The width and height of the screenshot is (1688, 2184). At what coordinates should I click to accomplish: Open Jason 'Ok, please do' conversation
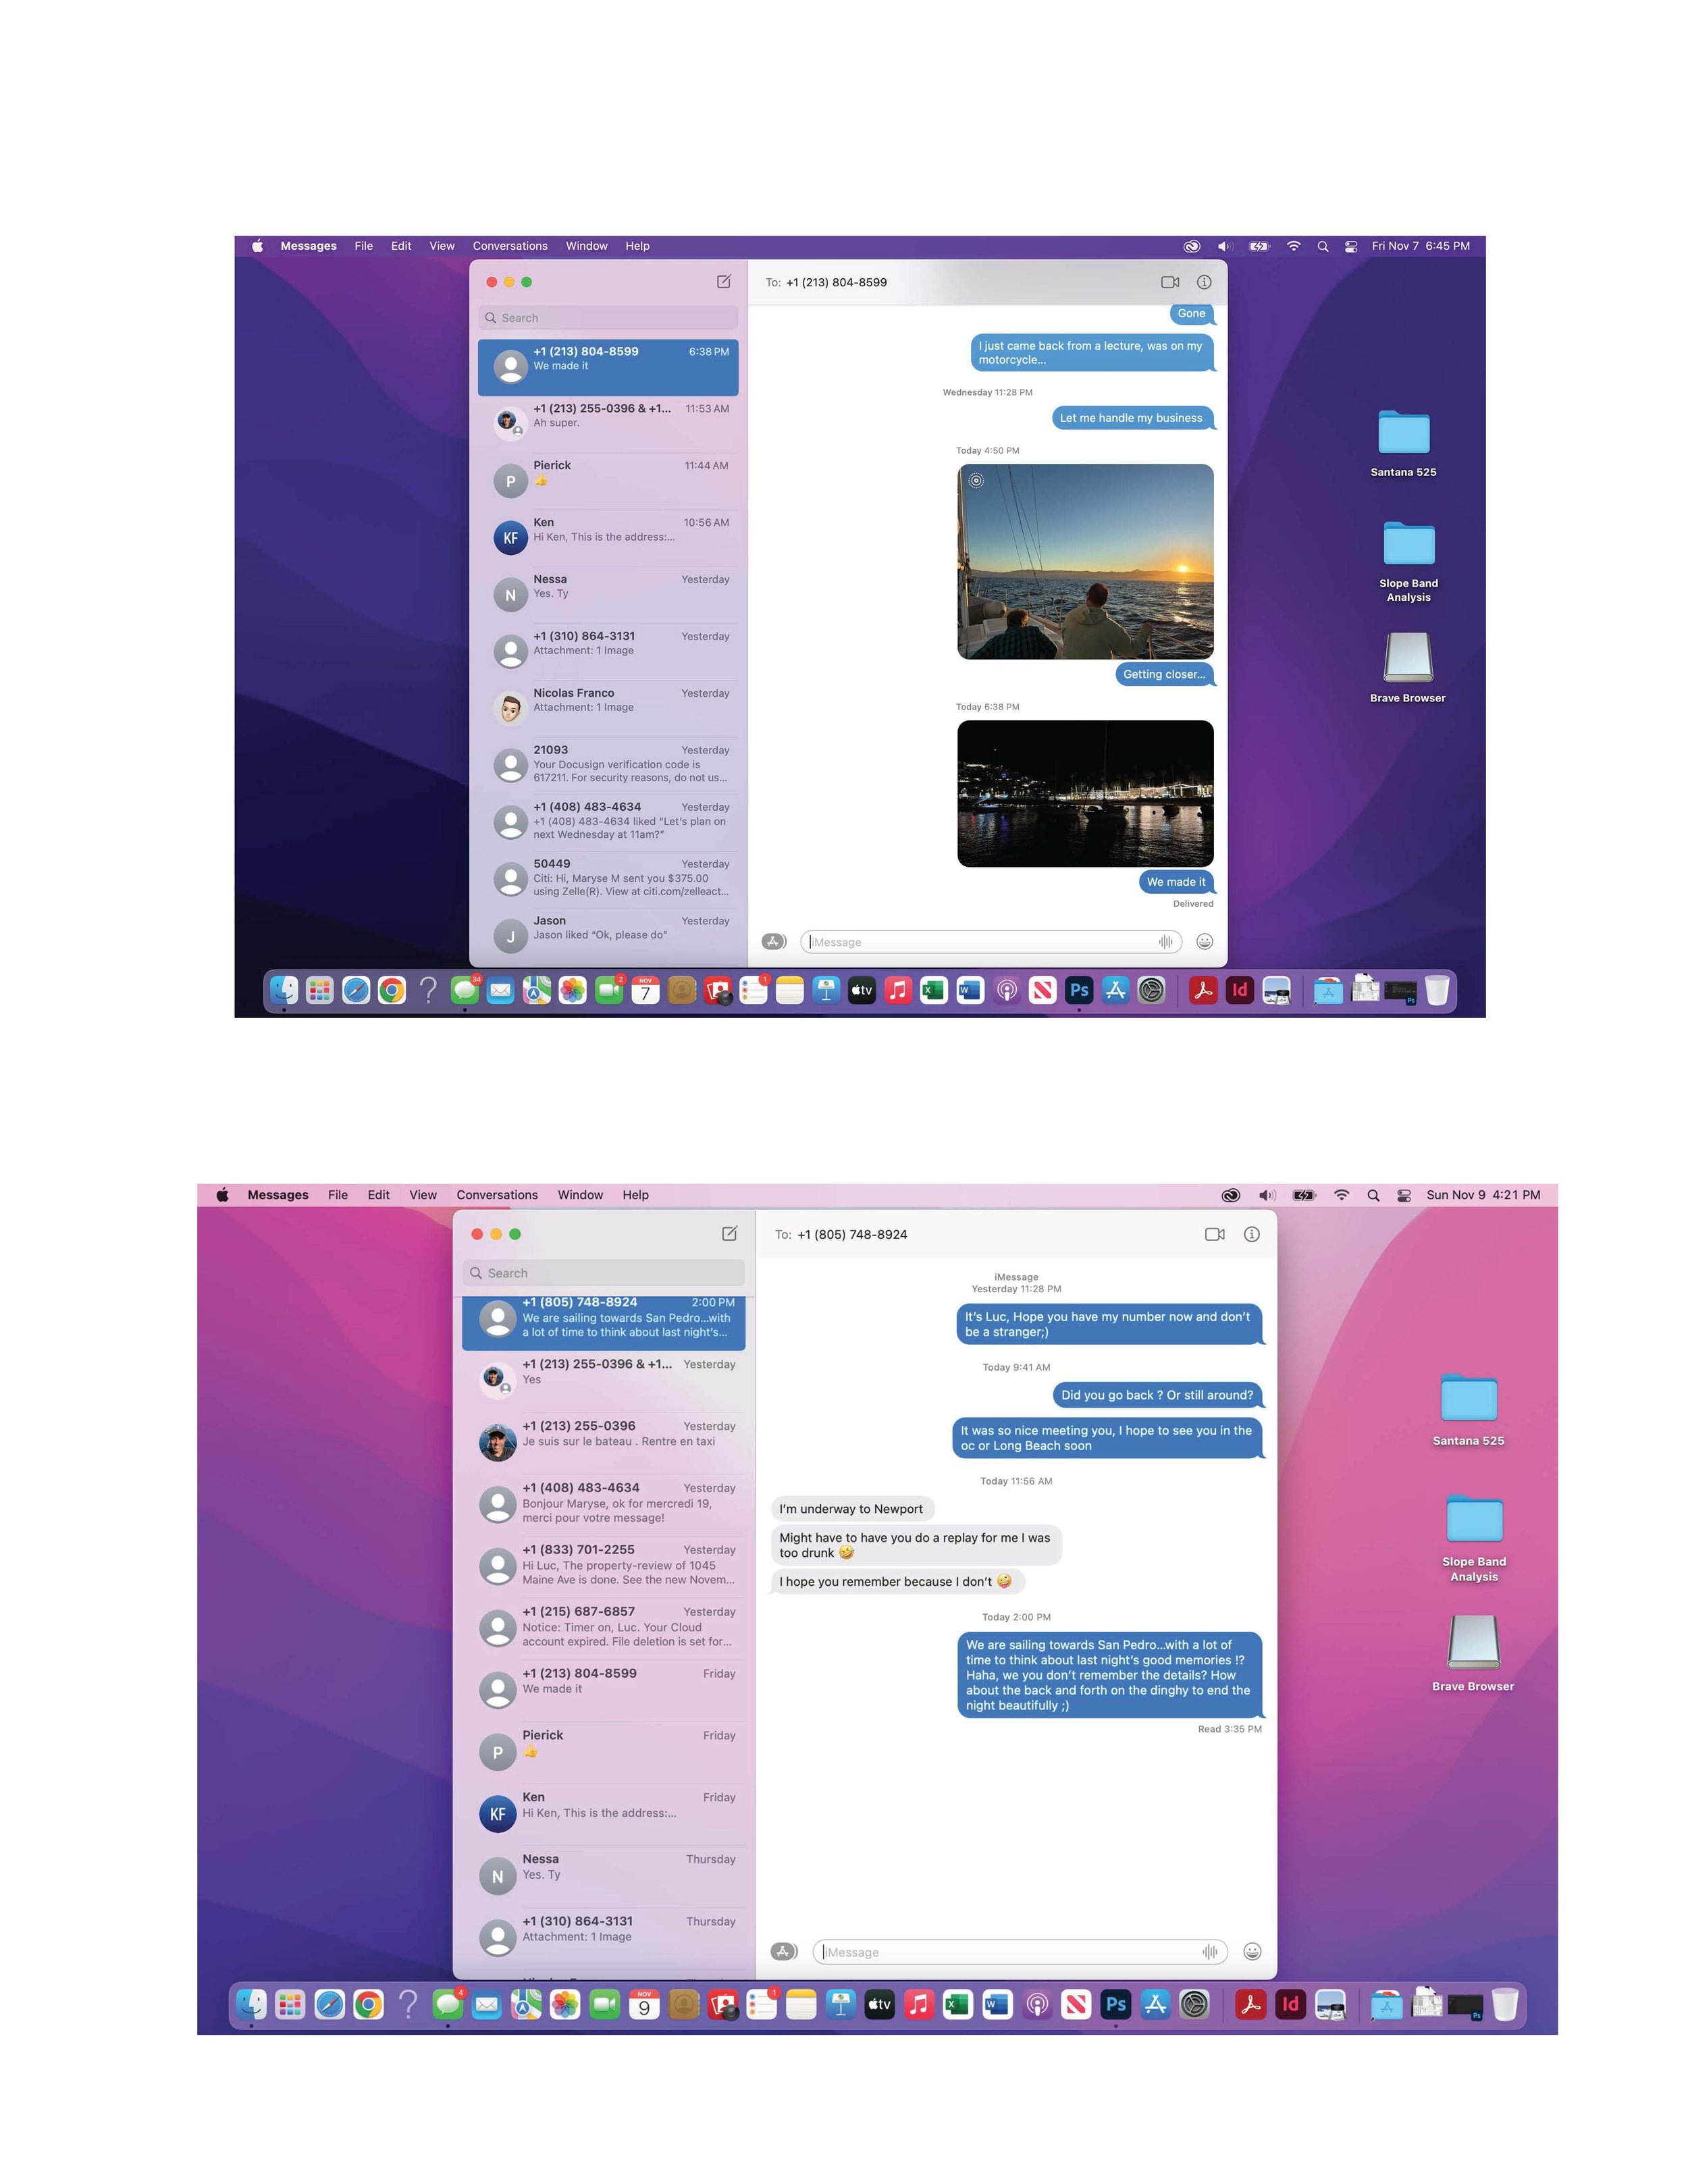[610, 929]
